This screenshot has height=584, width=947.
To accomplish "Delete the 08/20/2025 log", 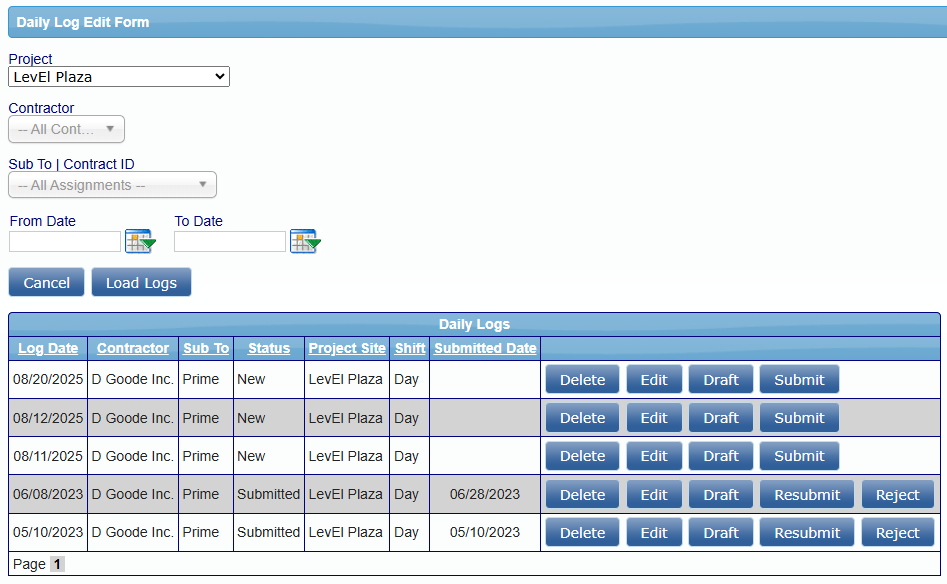I will [582, 379].
